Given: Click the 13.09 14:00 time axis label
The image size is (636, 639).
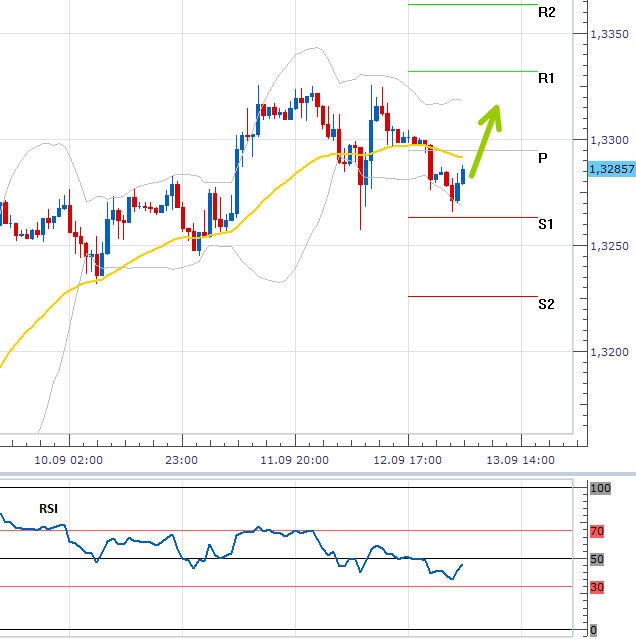Looking at the screenshot, I should pos(521,460).
